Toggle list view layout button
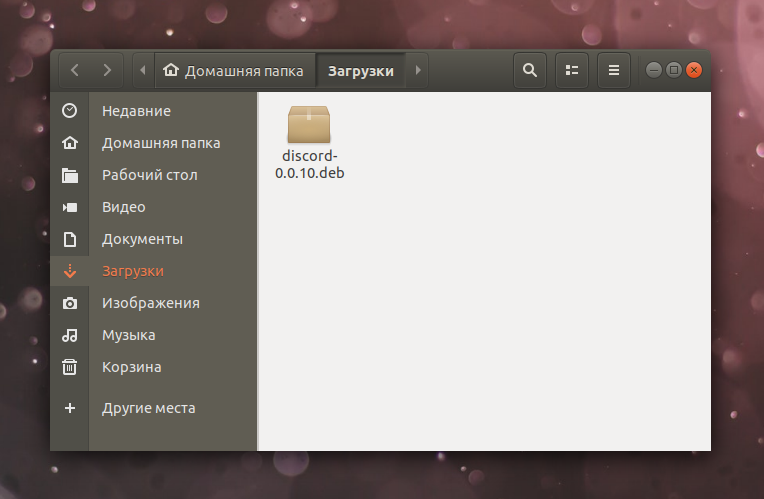Image resolution: width=764 pixels, height=499 pixels. click(x=572, y=70)
